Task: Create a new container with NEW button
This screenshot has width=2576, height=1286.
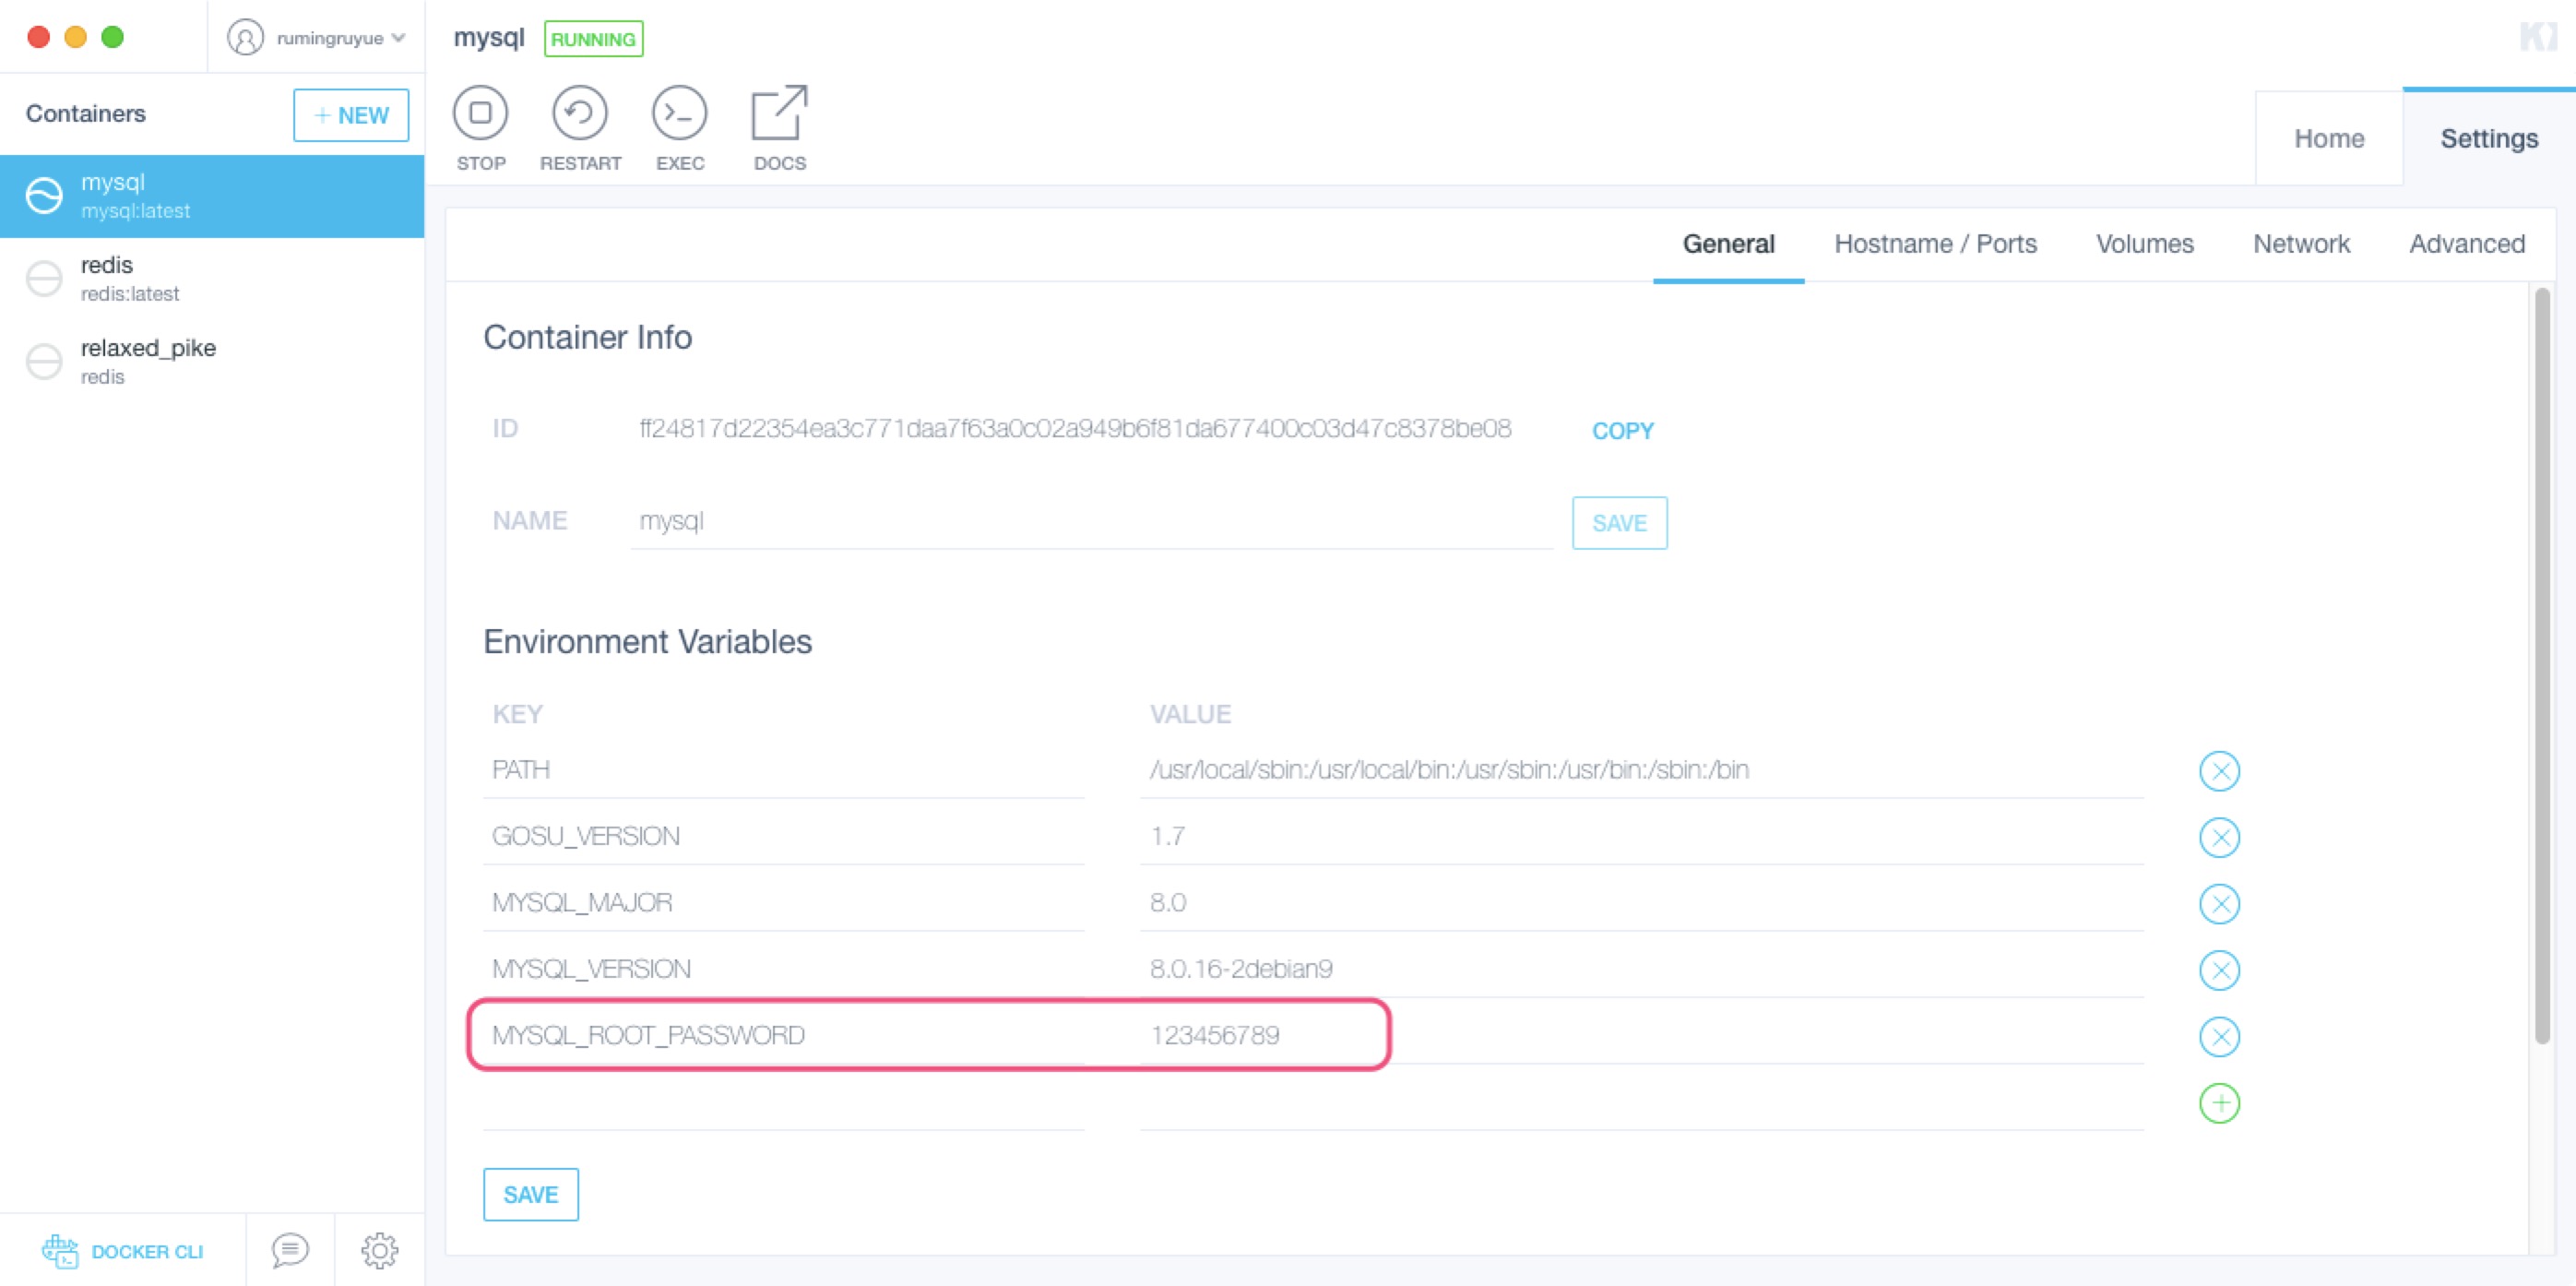Action: click(x=351, y=115)
